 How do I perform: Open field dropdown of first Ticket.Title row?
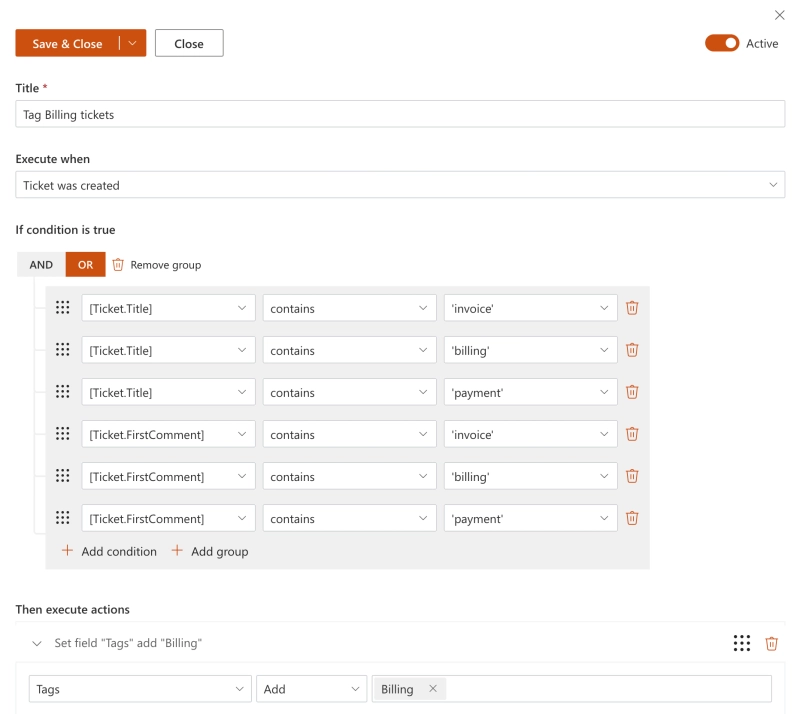(168, 308)
